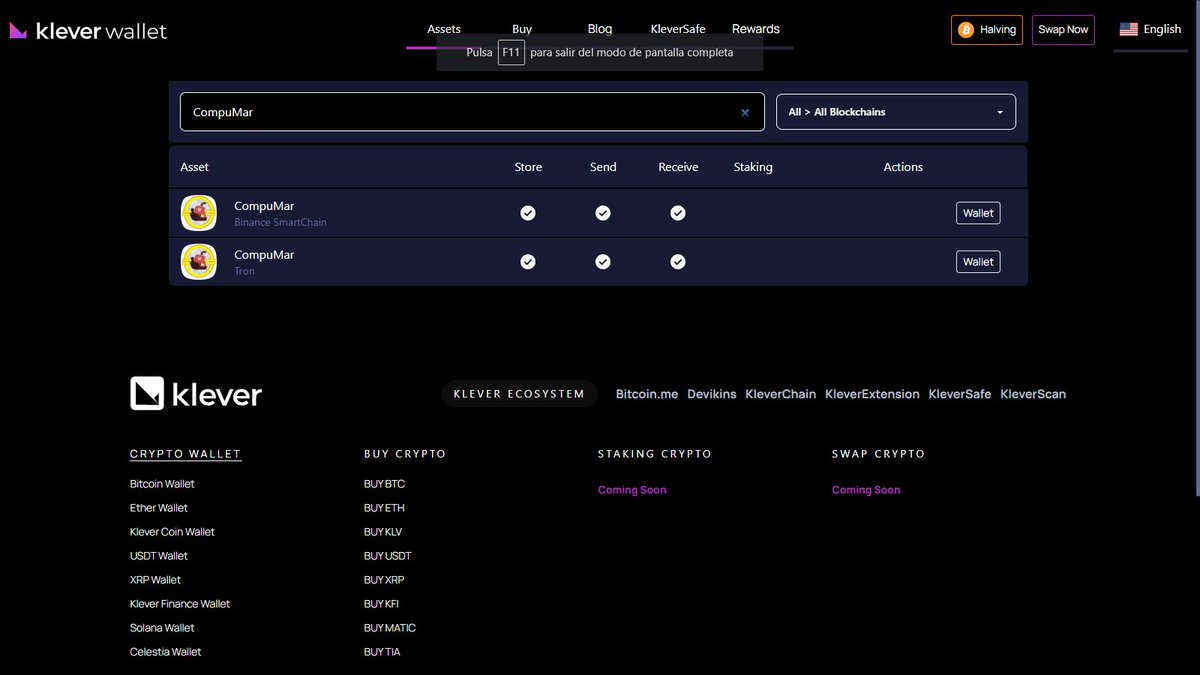1200x675 pixels.
Task: Go to the Blog tab
Action: [600, 30]
